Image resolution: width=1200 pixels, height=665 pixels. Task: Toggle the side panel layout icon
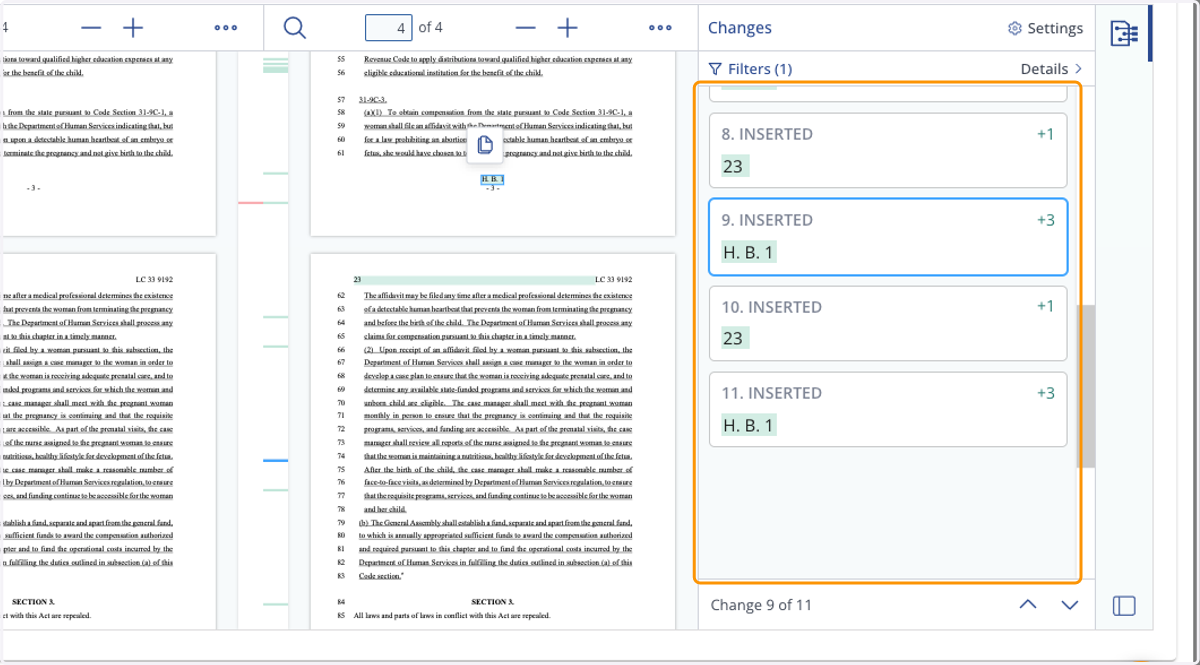[1124, 605]
